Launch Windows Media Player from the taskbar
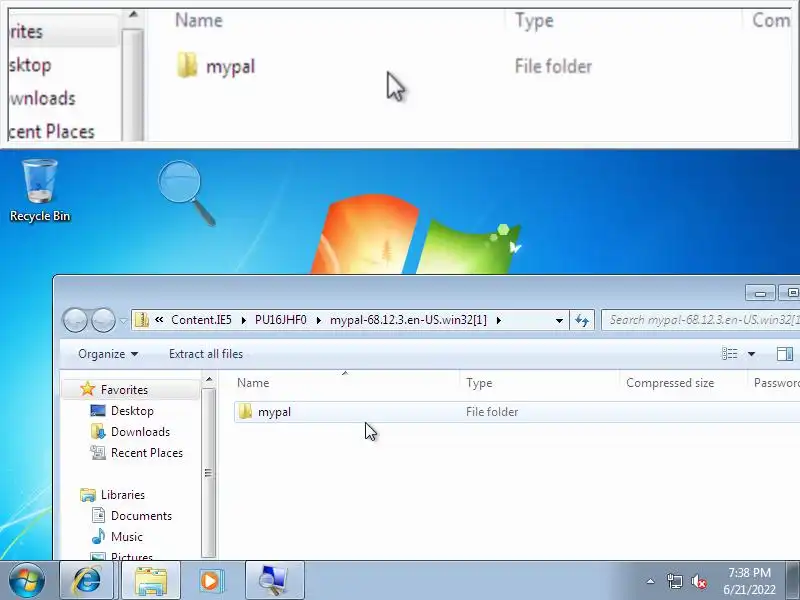Viewport: 800px width, 600px height. pos(210,580)
